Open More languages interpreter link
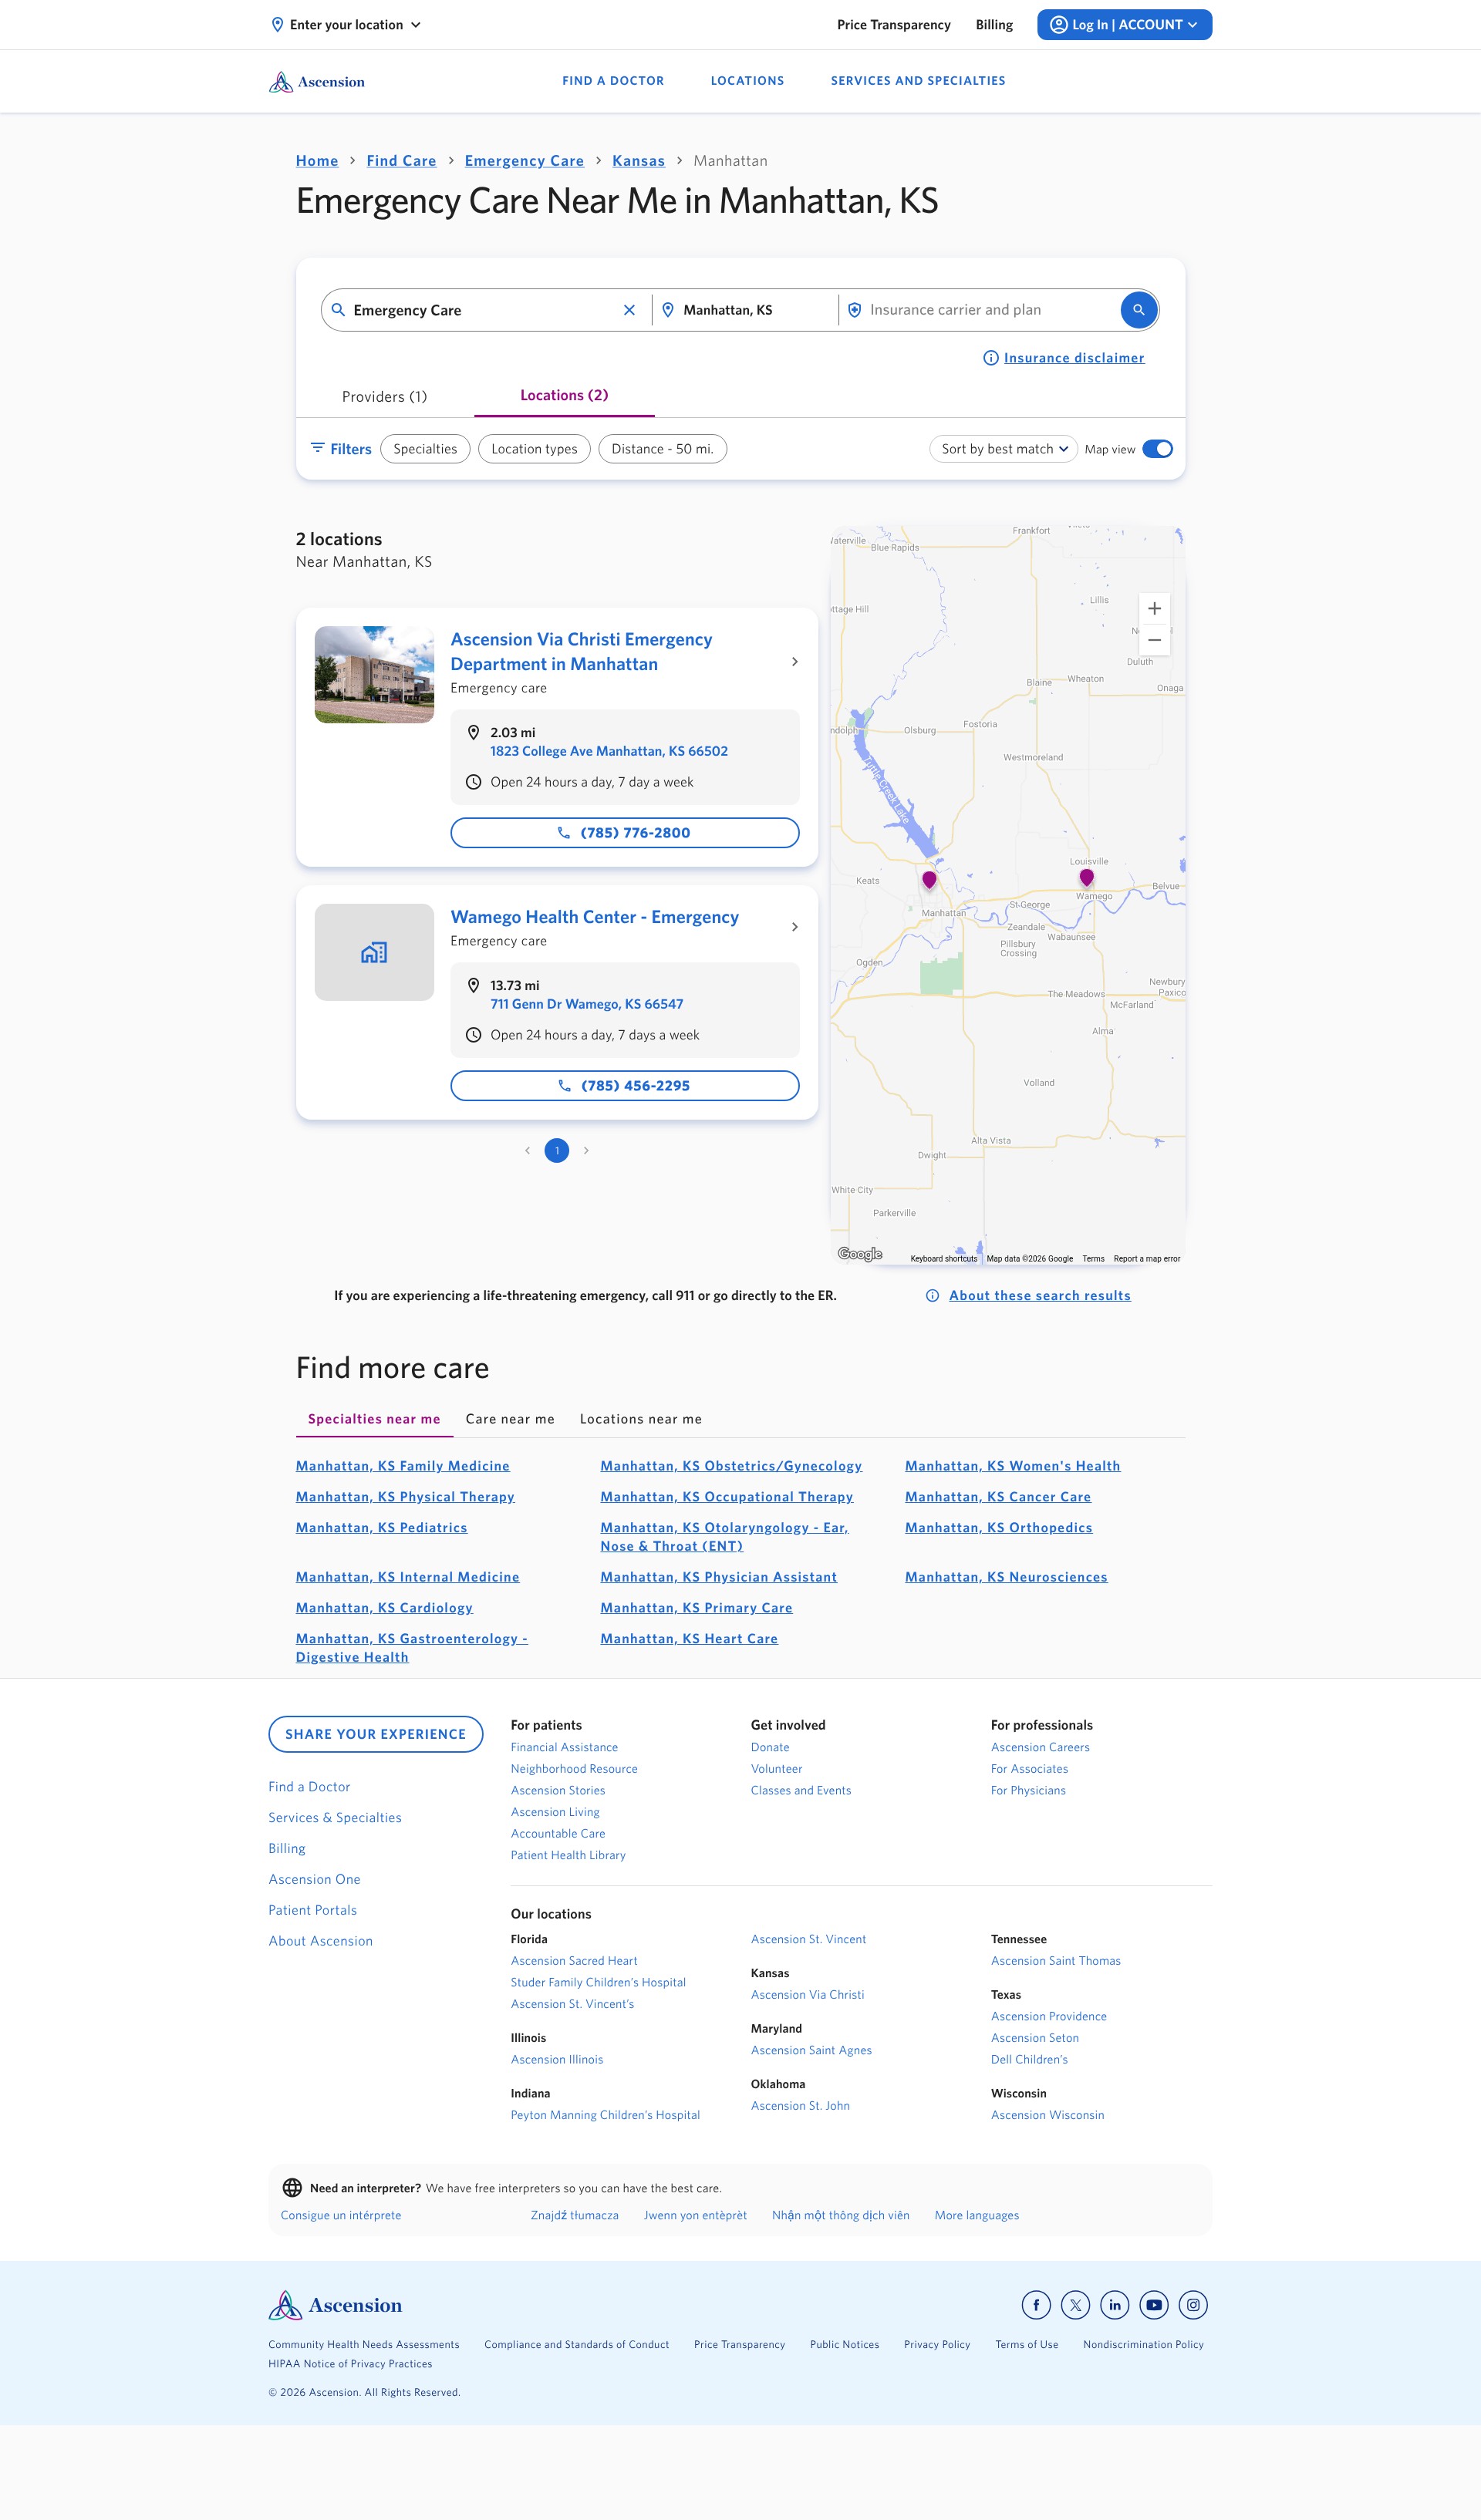 coord(976,2215)
